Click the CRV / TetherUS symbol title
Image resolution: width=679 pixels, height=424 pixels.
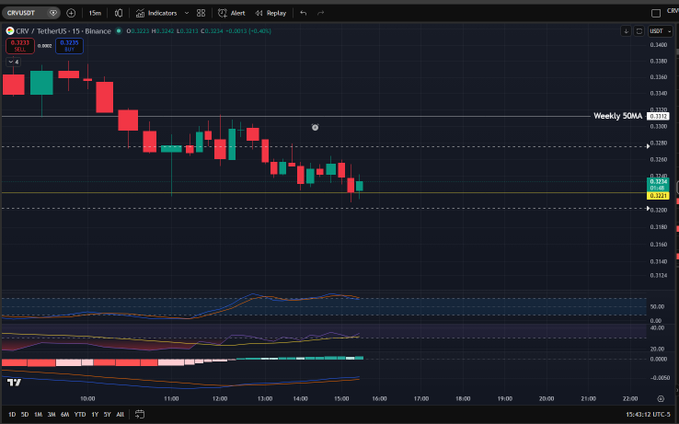pyautogui.click(x=63, y=31)
